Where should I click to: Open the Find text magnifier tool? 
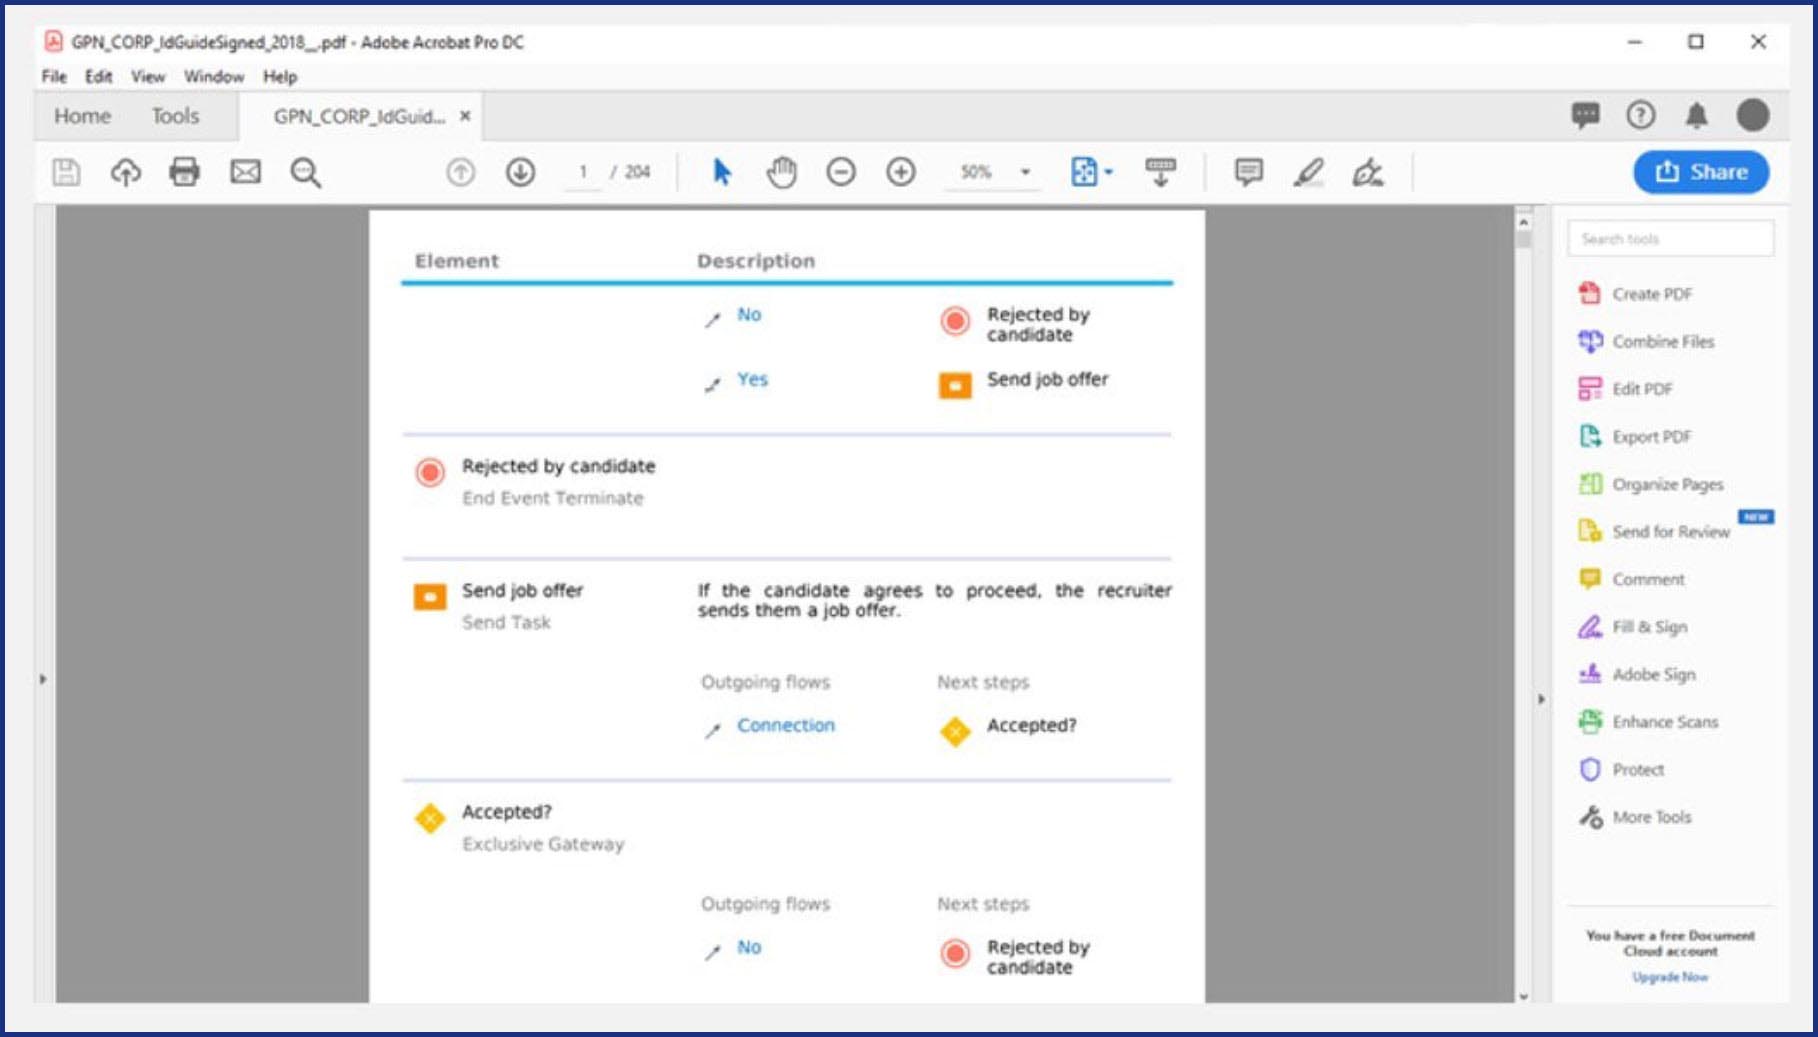pos(305,172)
